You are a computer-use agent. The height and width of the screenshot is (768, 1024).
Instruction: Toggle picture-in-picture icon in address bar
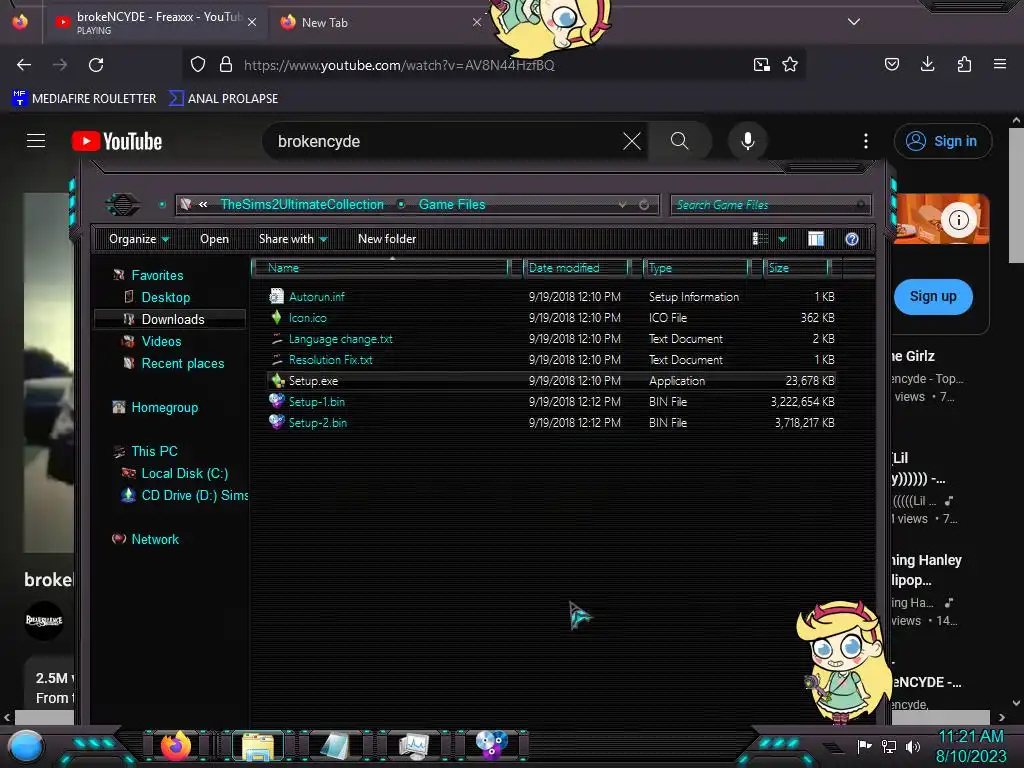761,65
